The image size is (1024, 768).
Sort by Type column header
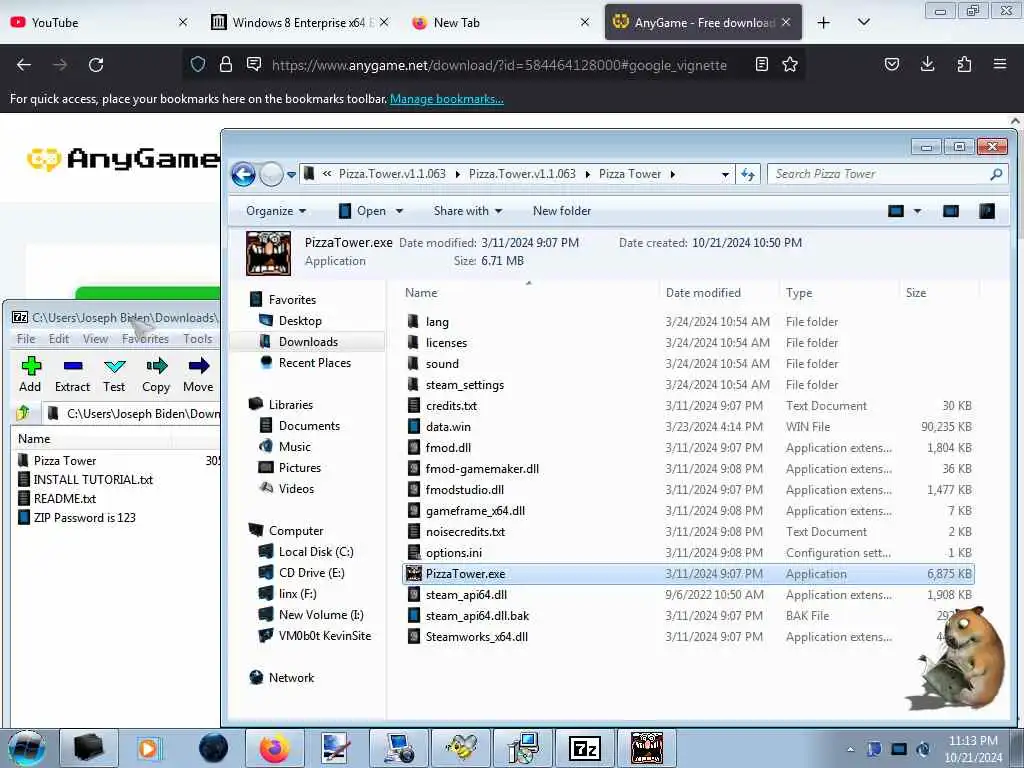pyautogui.click(x=839, y=293)
